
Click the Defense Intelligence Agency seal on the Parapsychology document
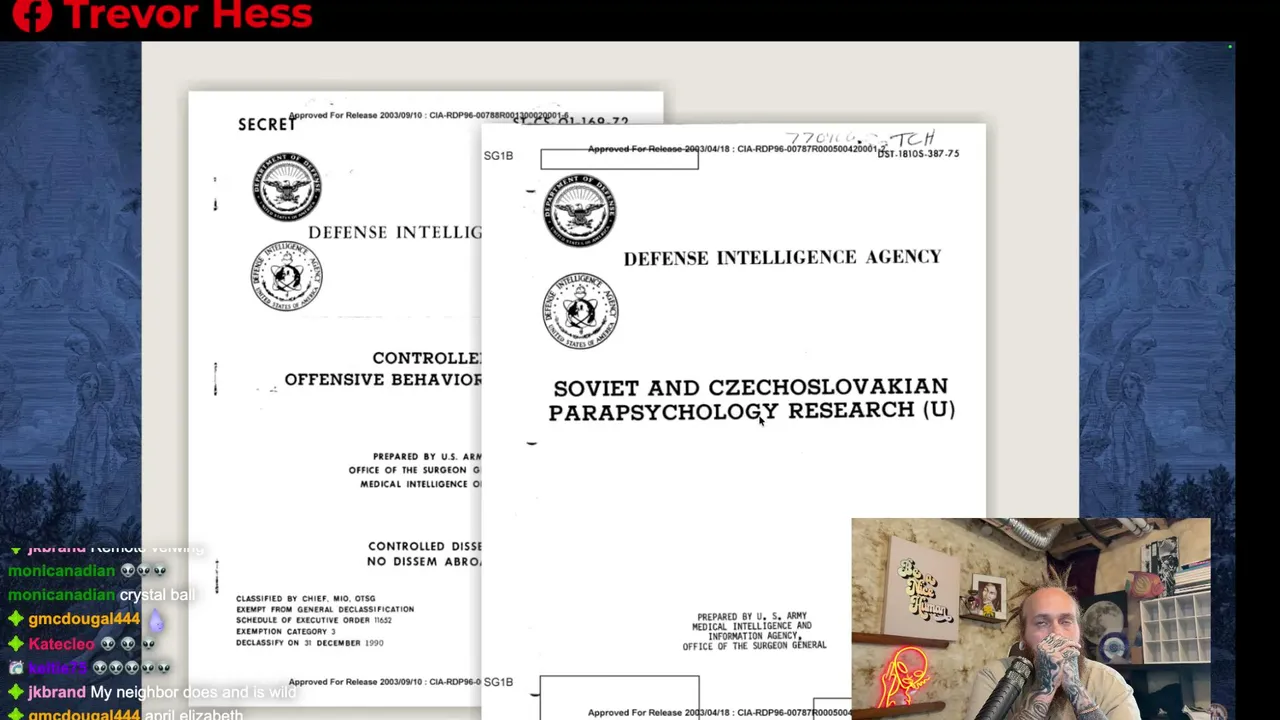[x=581, y=311]
